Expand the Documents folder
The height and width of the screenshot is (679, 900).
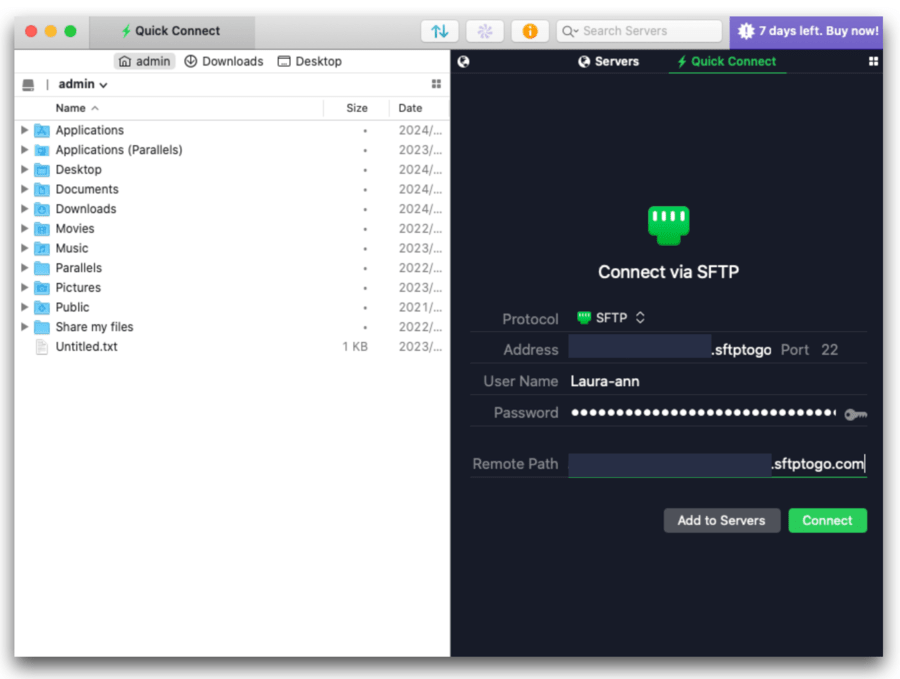pyautogui.click(x=24, y=188)
